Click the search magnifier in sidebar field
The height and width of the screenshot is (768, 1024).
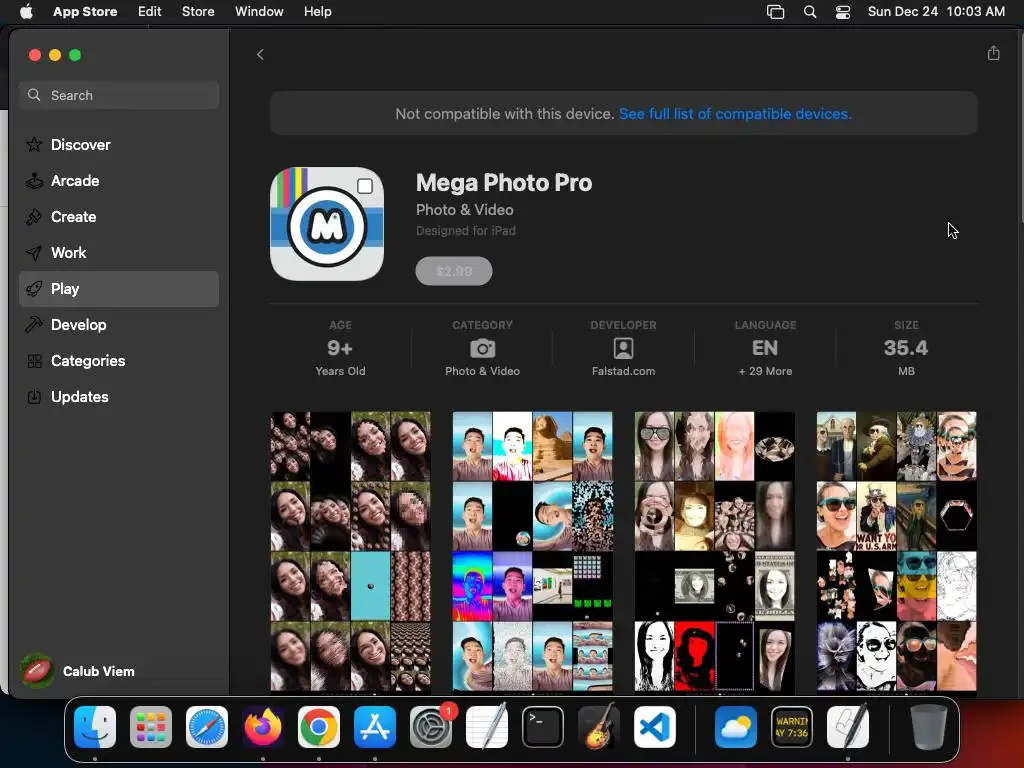34,95
